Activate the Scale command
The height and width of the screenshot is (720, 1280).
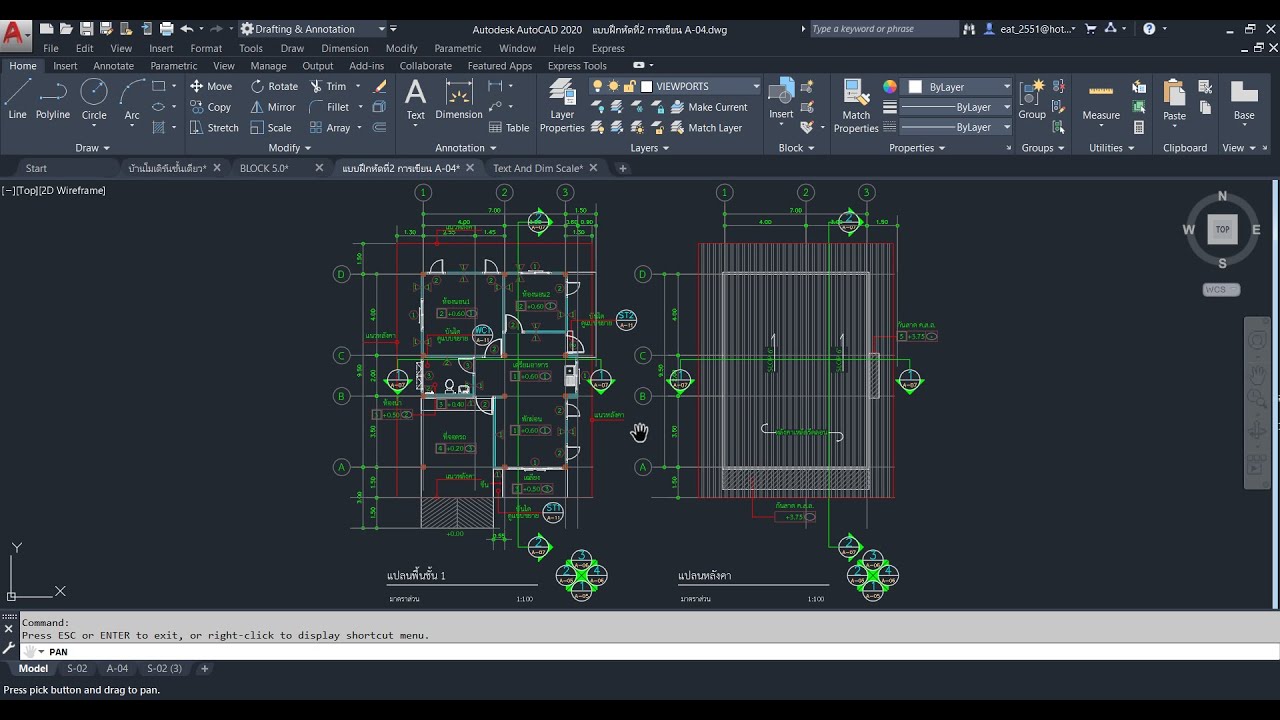[271, 128]
